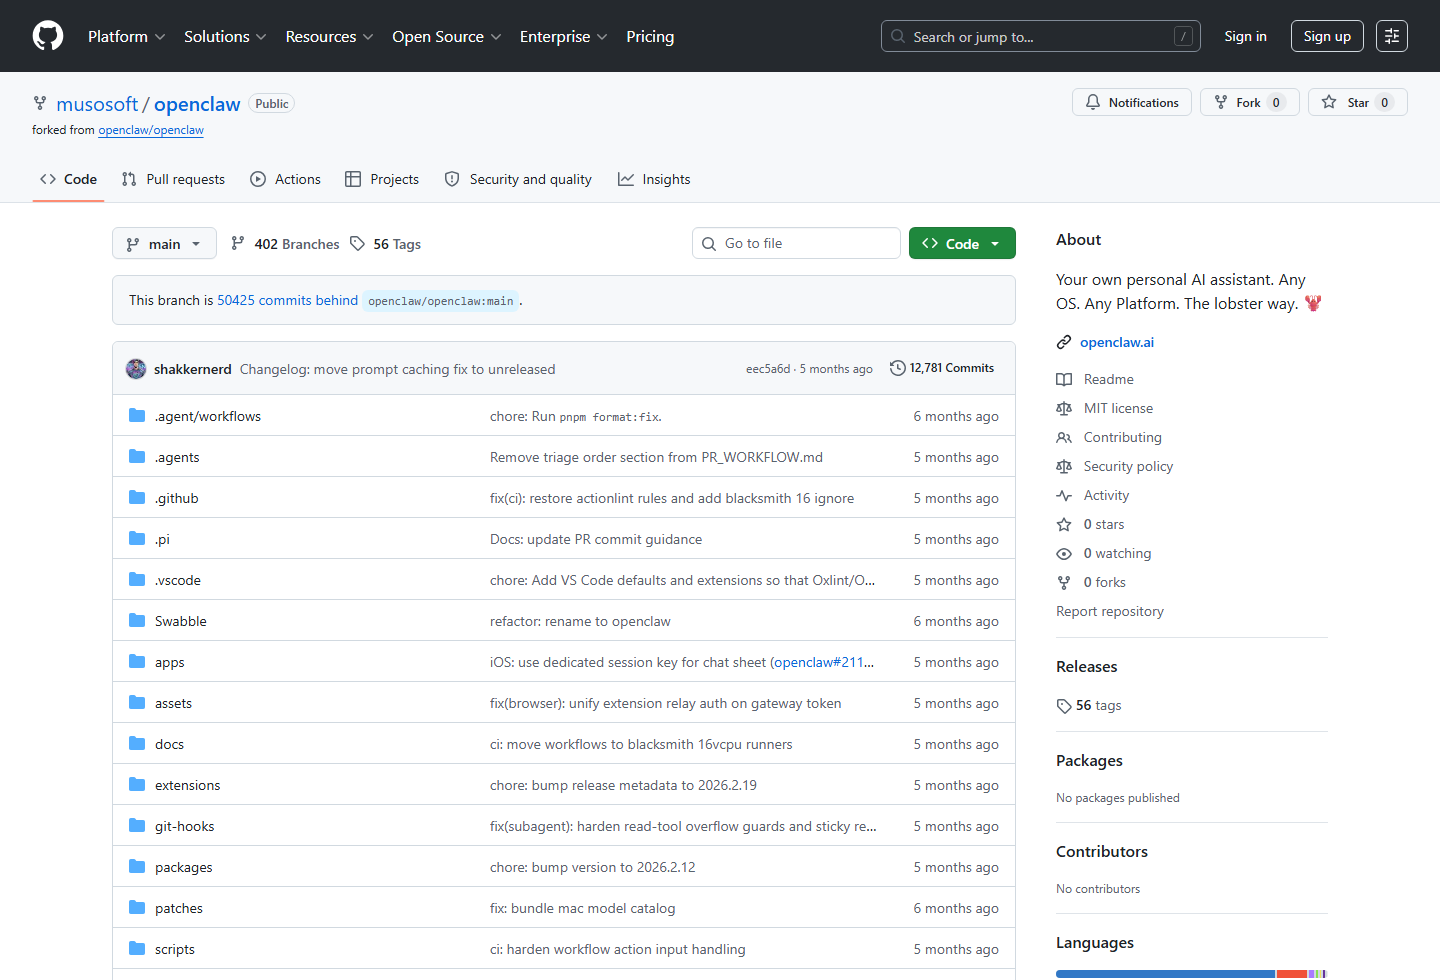This screenshot has height=980, width=1440.
Task: Click the Notifications bell button
Action: (1132, 102)
